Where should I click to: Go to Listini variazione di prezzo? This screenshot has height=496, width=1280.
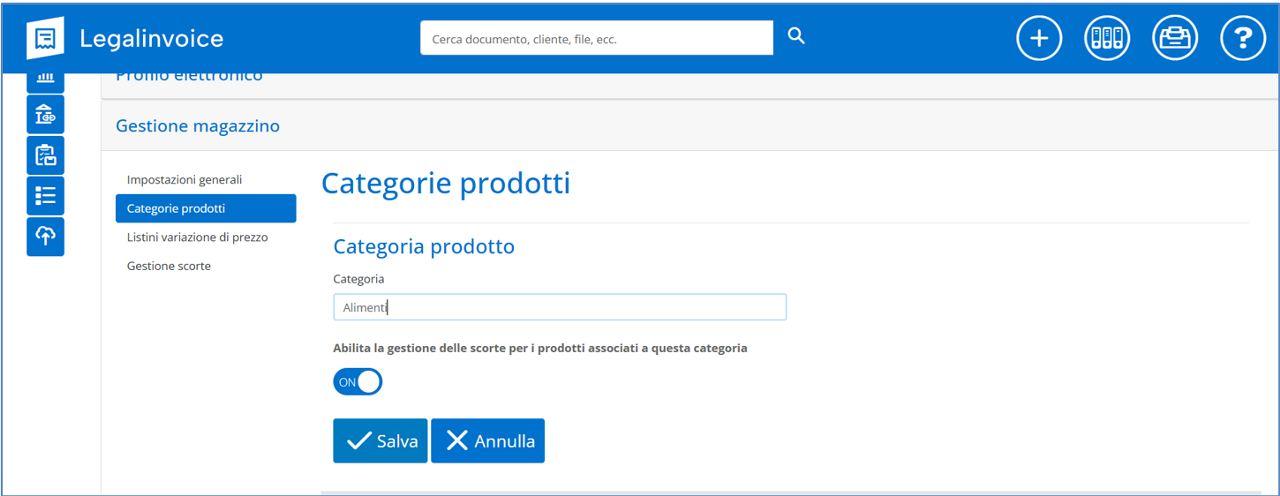point(197,237)
